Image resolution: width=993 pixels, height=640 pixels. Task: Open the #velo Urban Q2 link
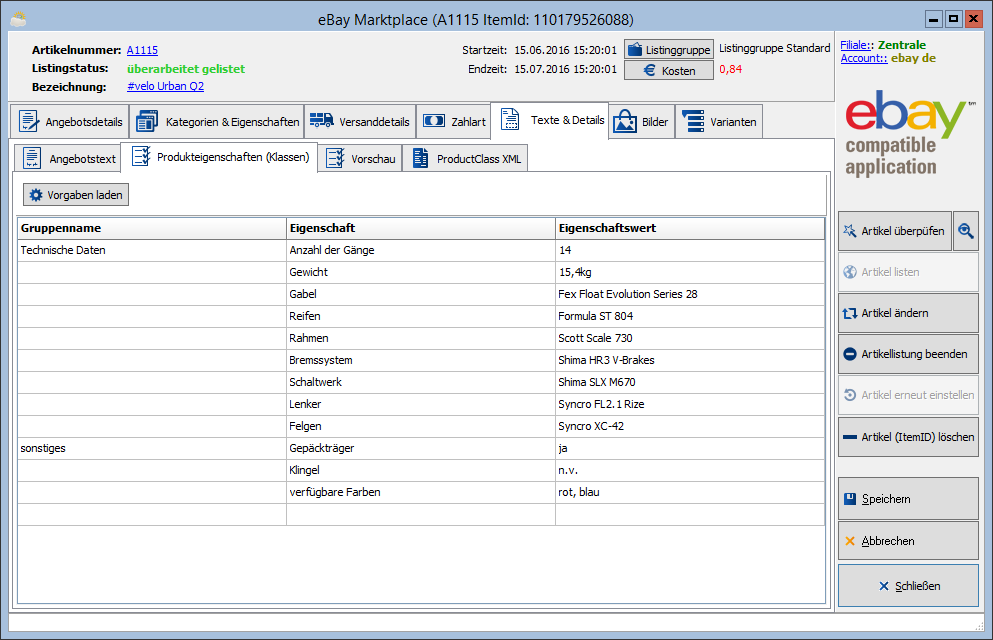pos(165,86)
